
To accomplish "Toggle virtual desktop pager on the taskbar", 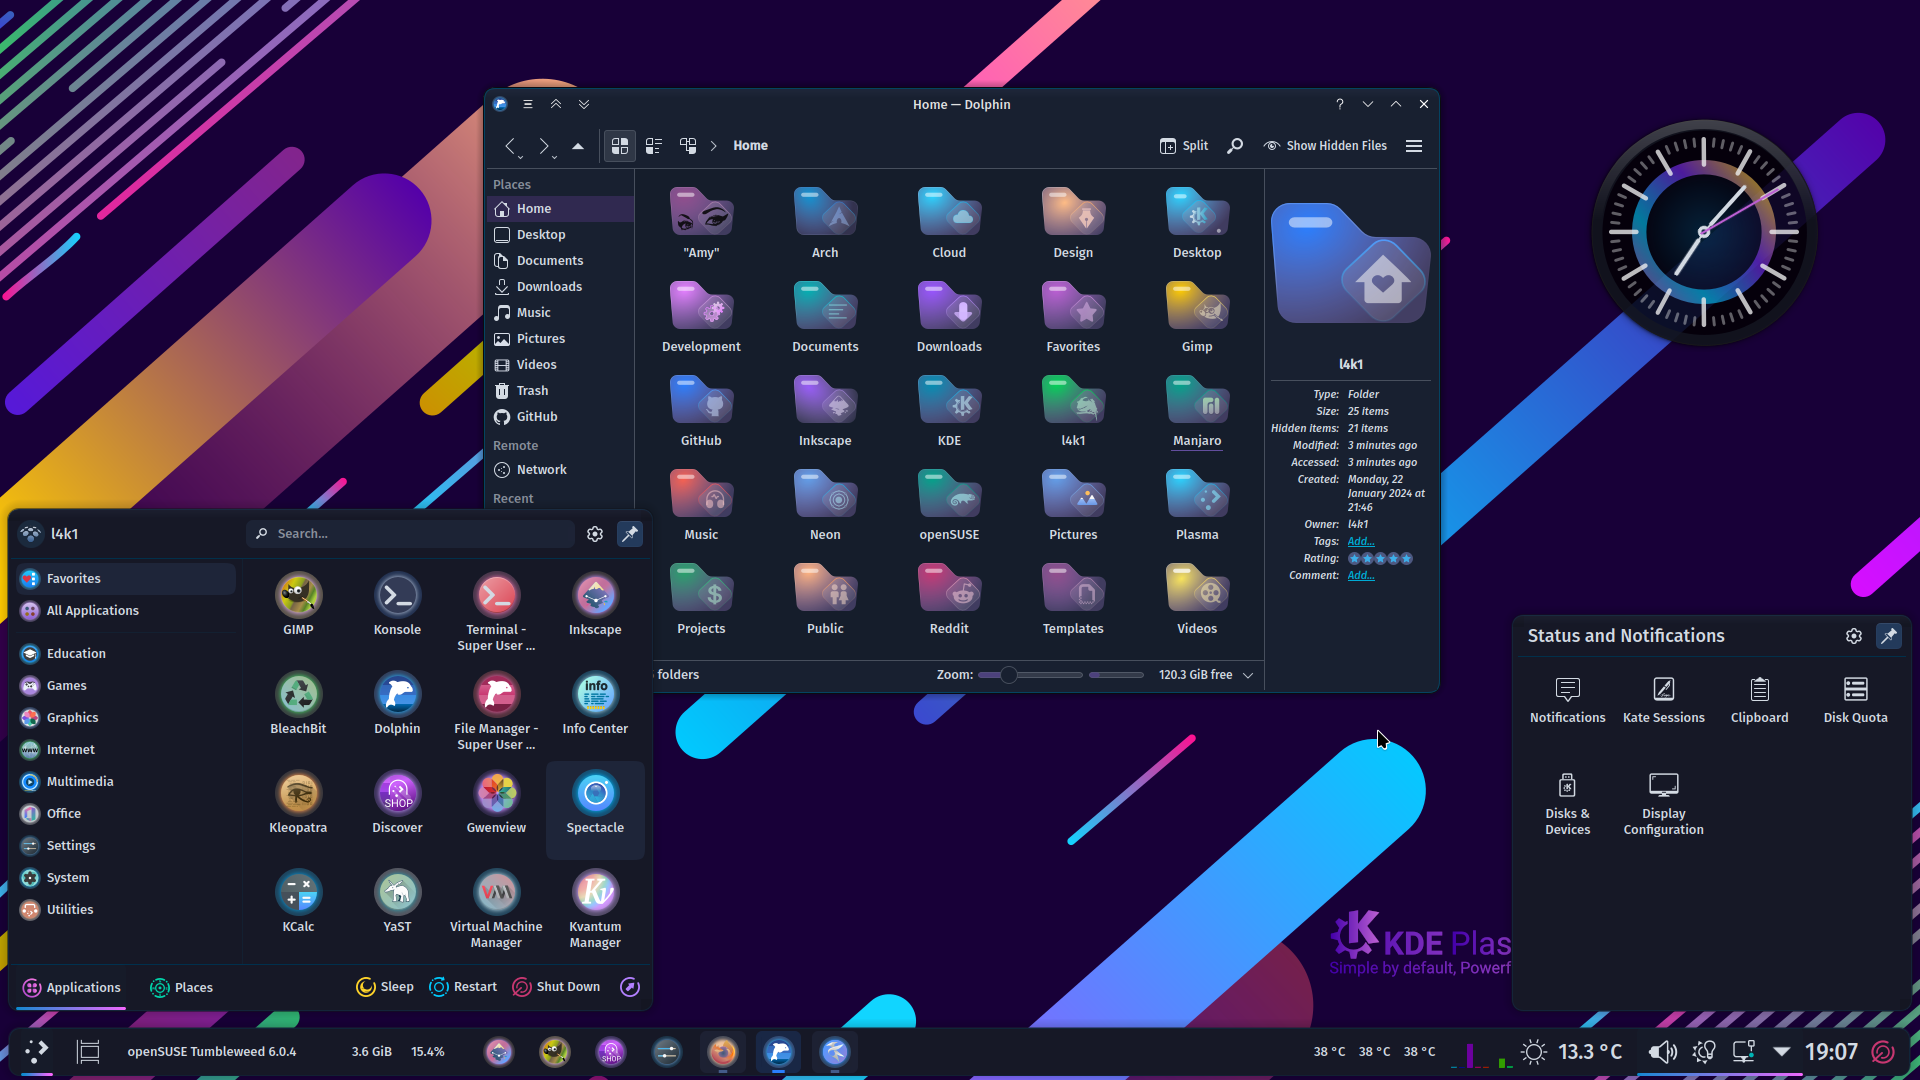I will tap(89, 1052).
